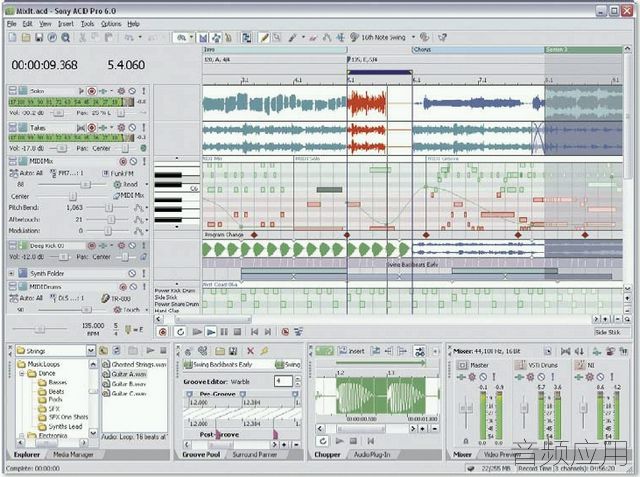Click the Solos track volume slider

[58, 113]
